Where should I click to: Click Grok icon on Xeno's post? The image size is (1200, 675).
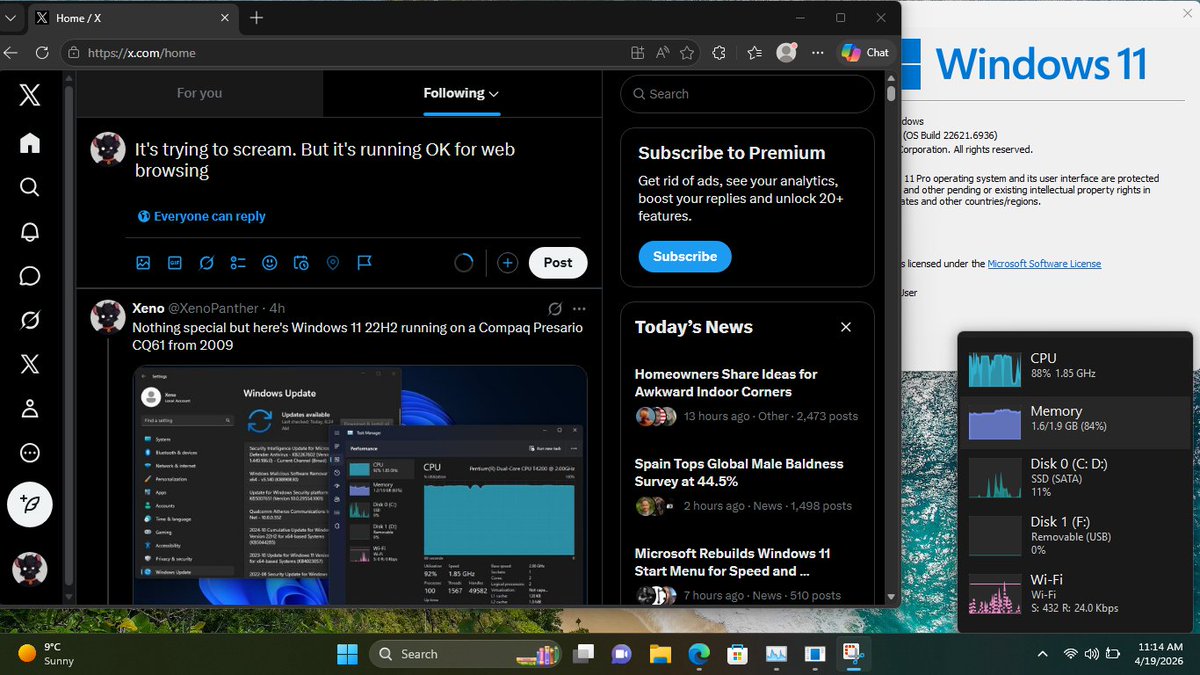point(555,308)
